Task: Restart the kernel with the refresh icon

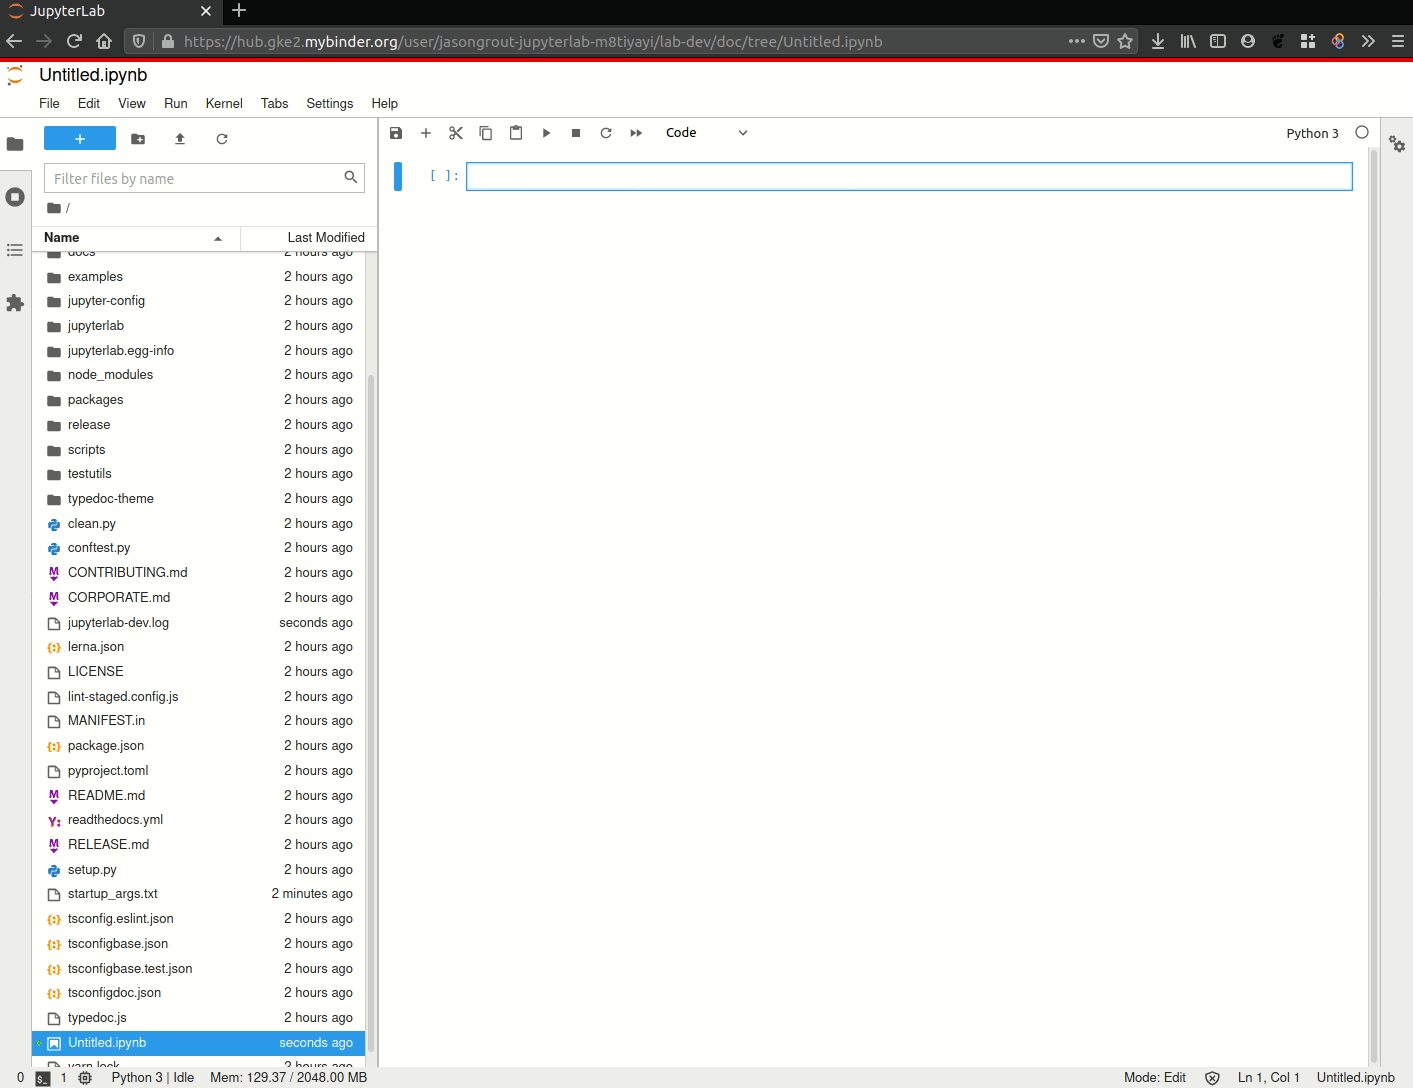Action: point(606,132)
